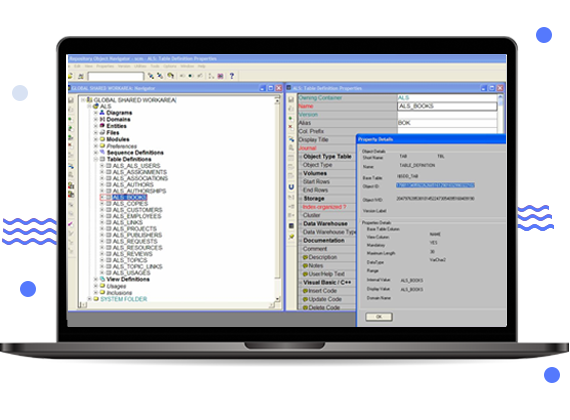Click the Insert Code bubble icon
The width and height of the screenshot is (570, 420).
[305, 291]
